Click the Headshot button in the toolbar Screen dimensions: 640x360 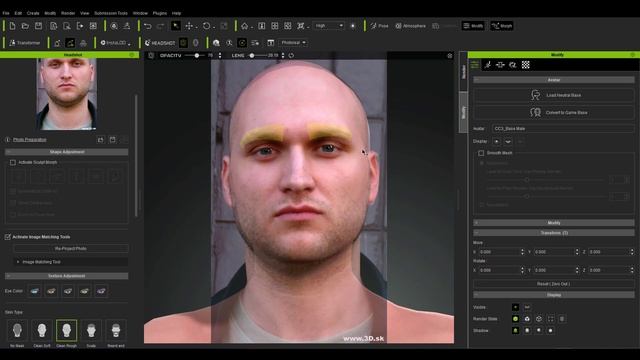point(160,43)
